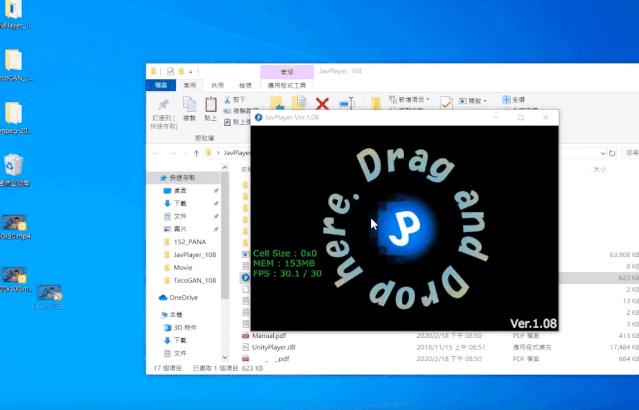
Task: Click navigation pane scroll-up arrow
Action: (225, 167)
